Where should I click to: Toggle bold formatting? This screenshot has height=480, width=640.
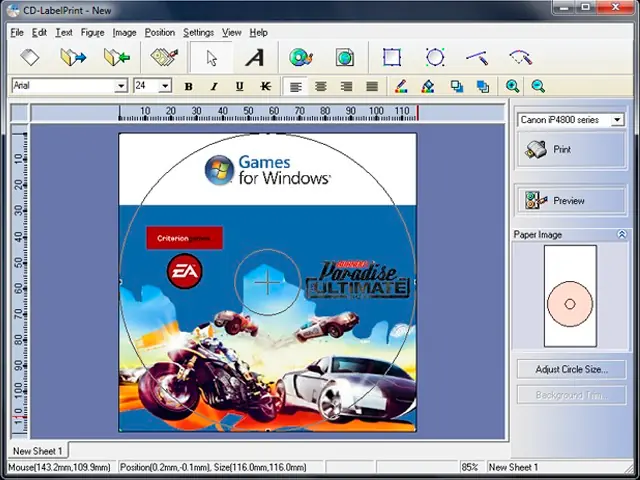pos(188,86)
